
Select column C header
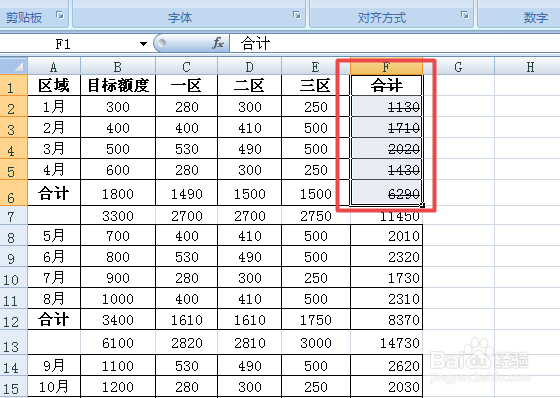(186, 66)
